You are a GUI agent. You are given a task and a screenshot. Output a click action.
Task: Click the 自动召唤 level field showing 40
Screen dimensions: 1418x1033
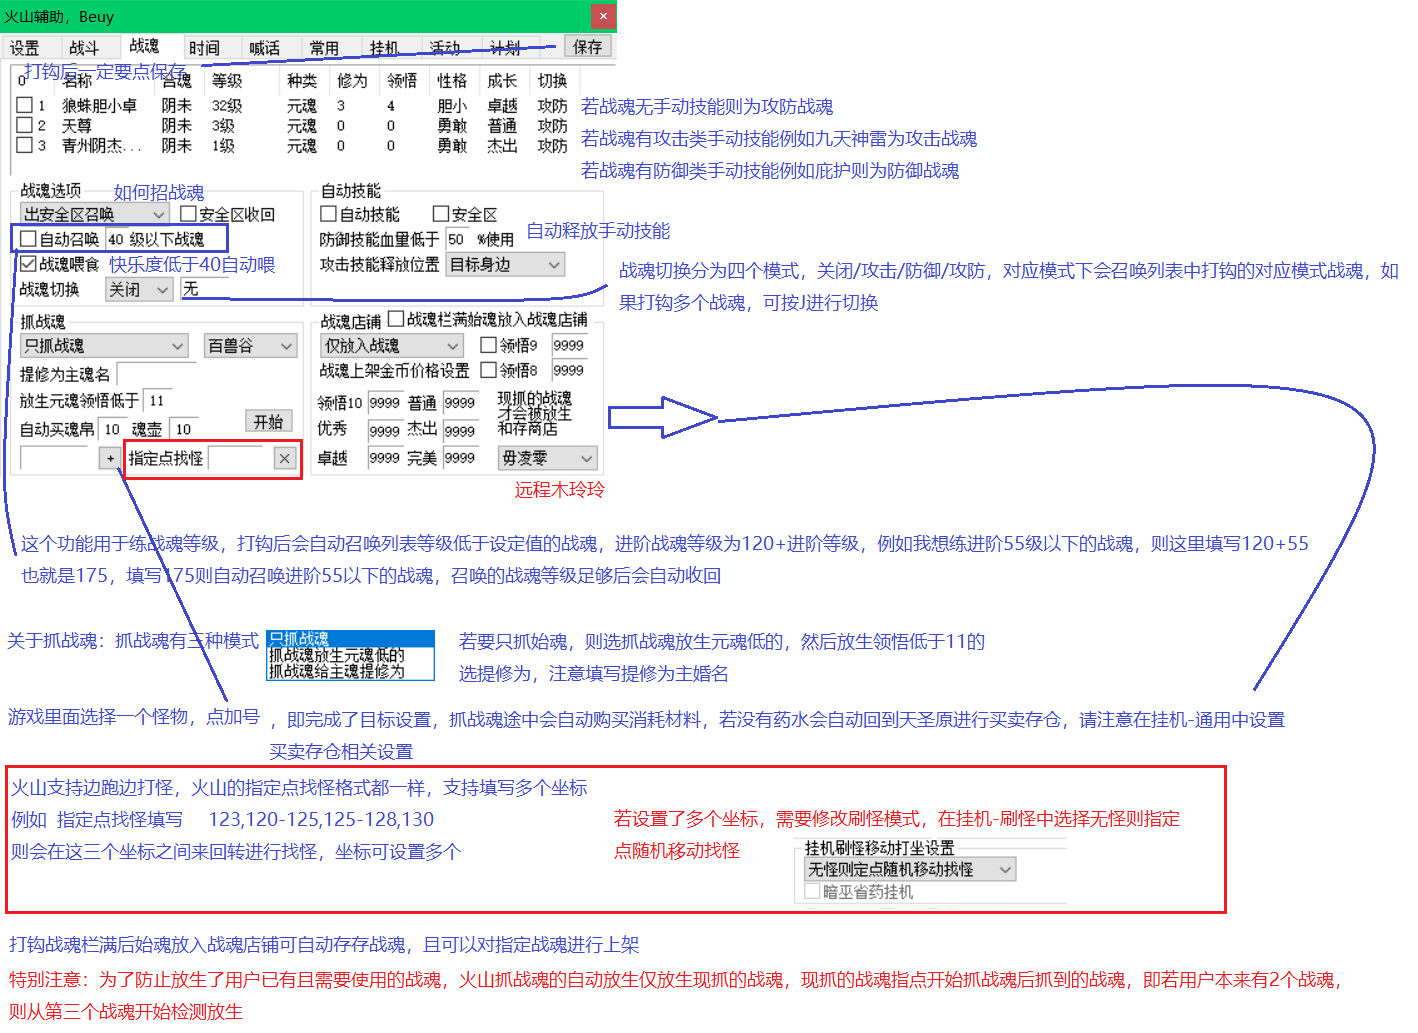pos(116,239)
